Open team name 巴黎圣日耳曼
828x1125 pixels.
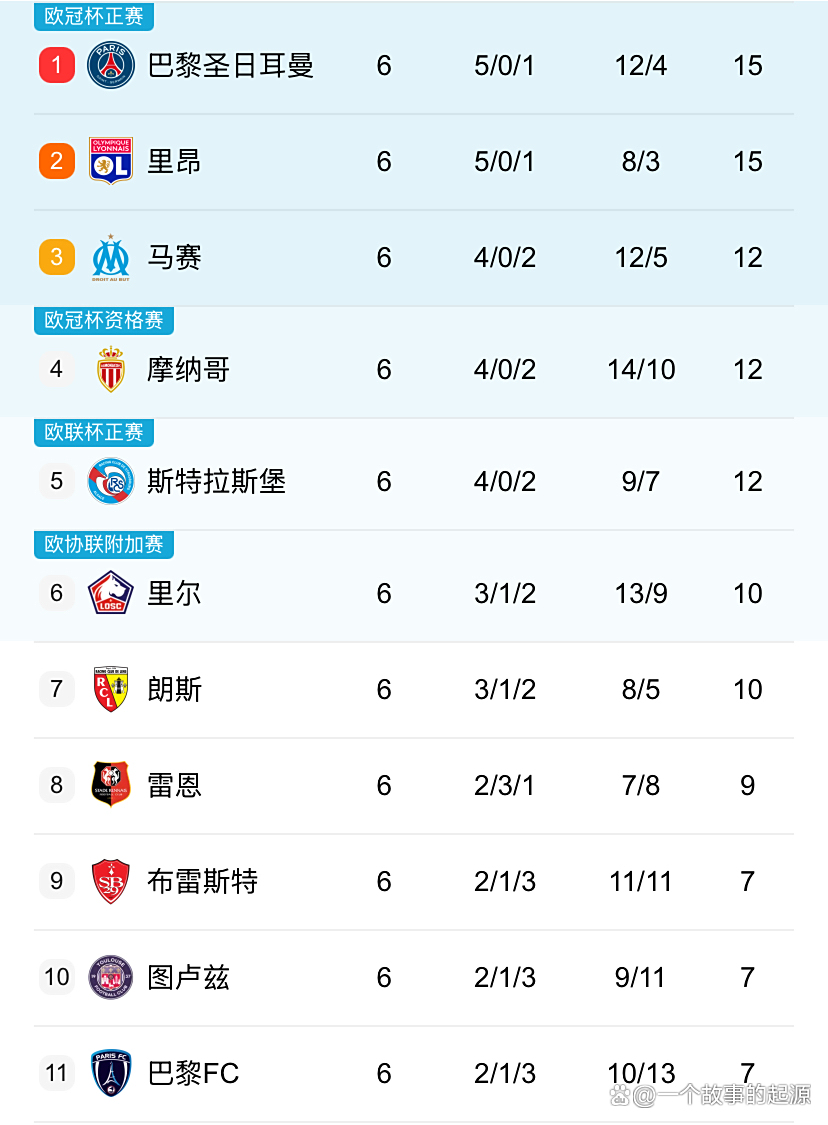point(231,66)
